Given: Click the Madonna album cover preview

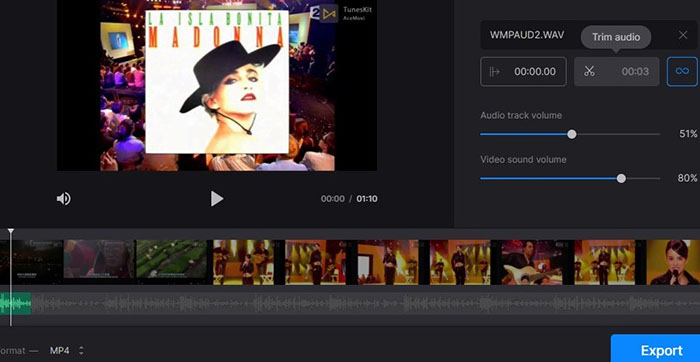Looking at the screenshot, I should point(217,82).
